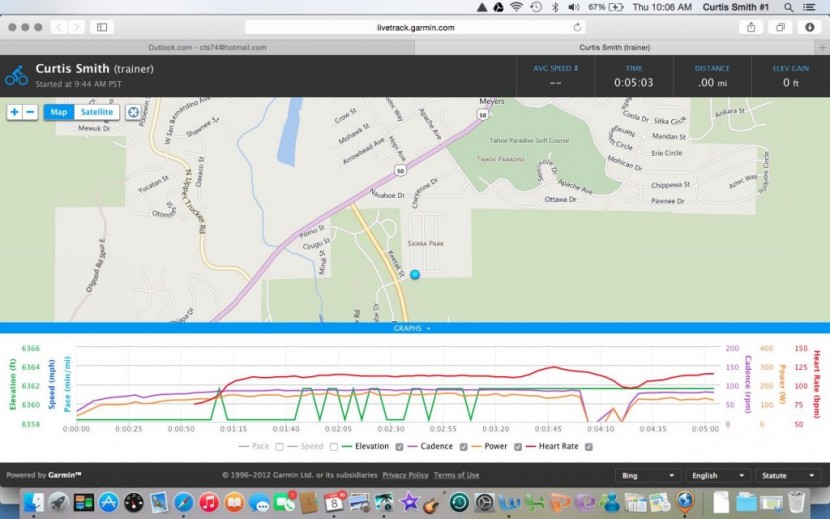
Task: Open the Bing map provider dropdown
Action: [x=647, y=476]
